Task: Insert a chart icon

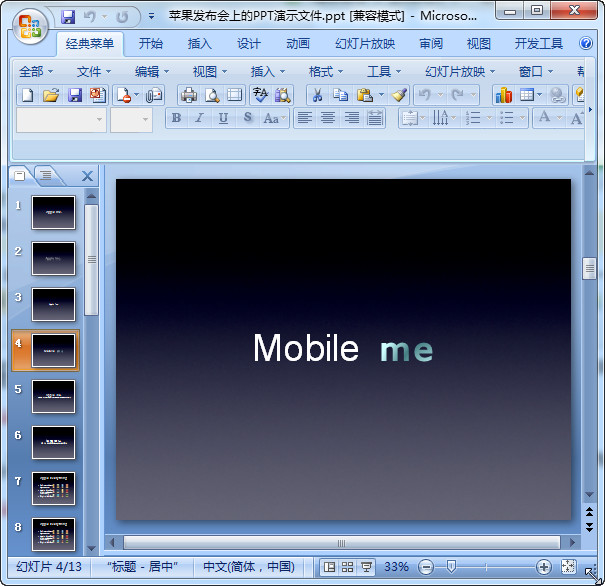Action: (504, 95)
